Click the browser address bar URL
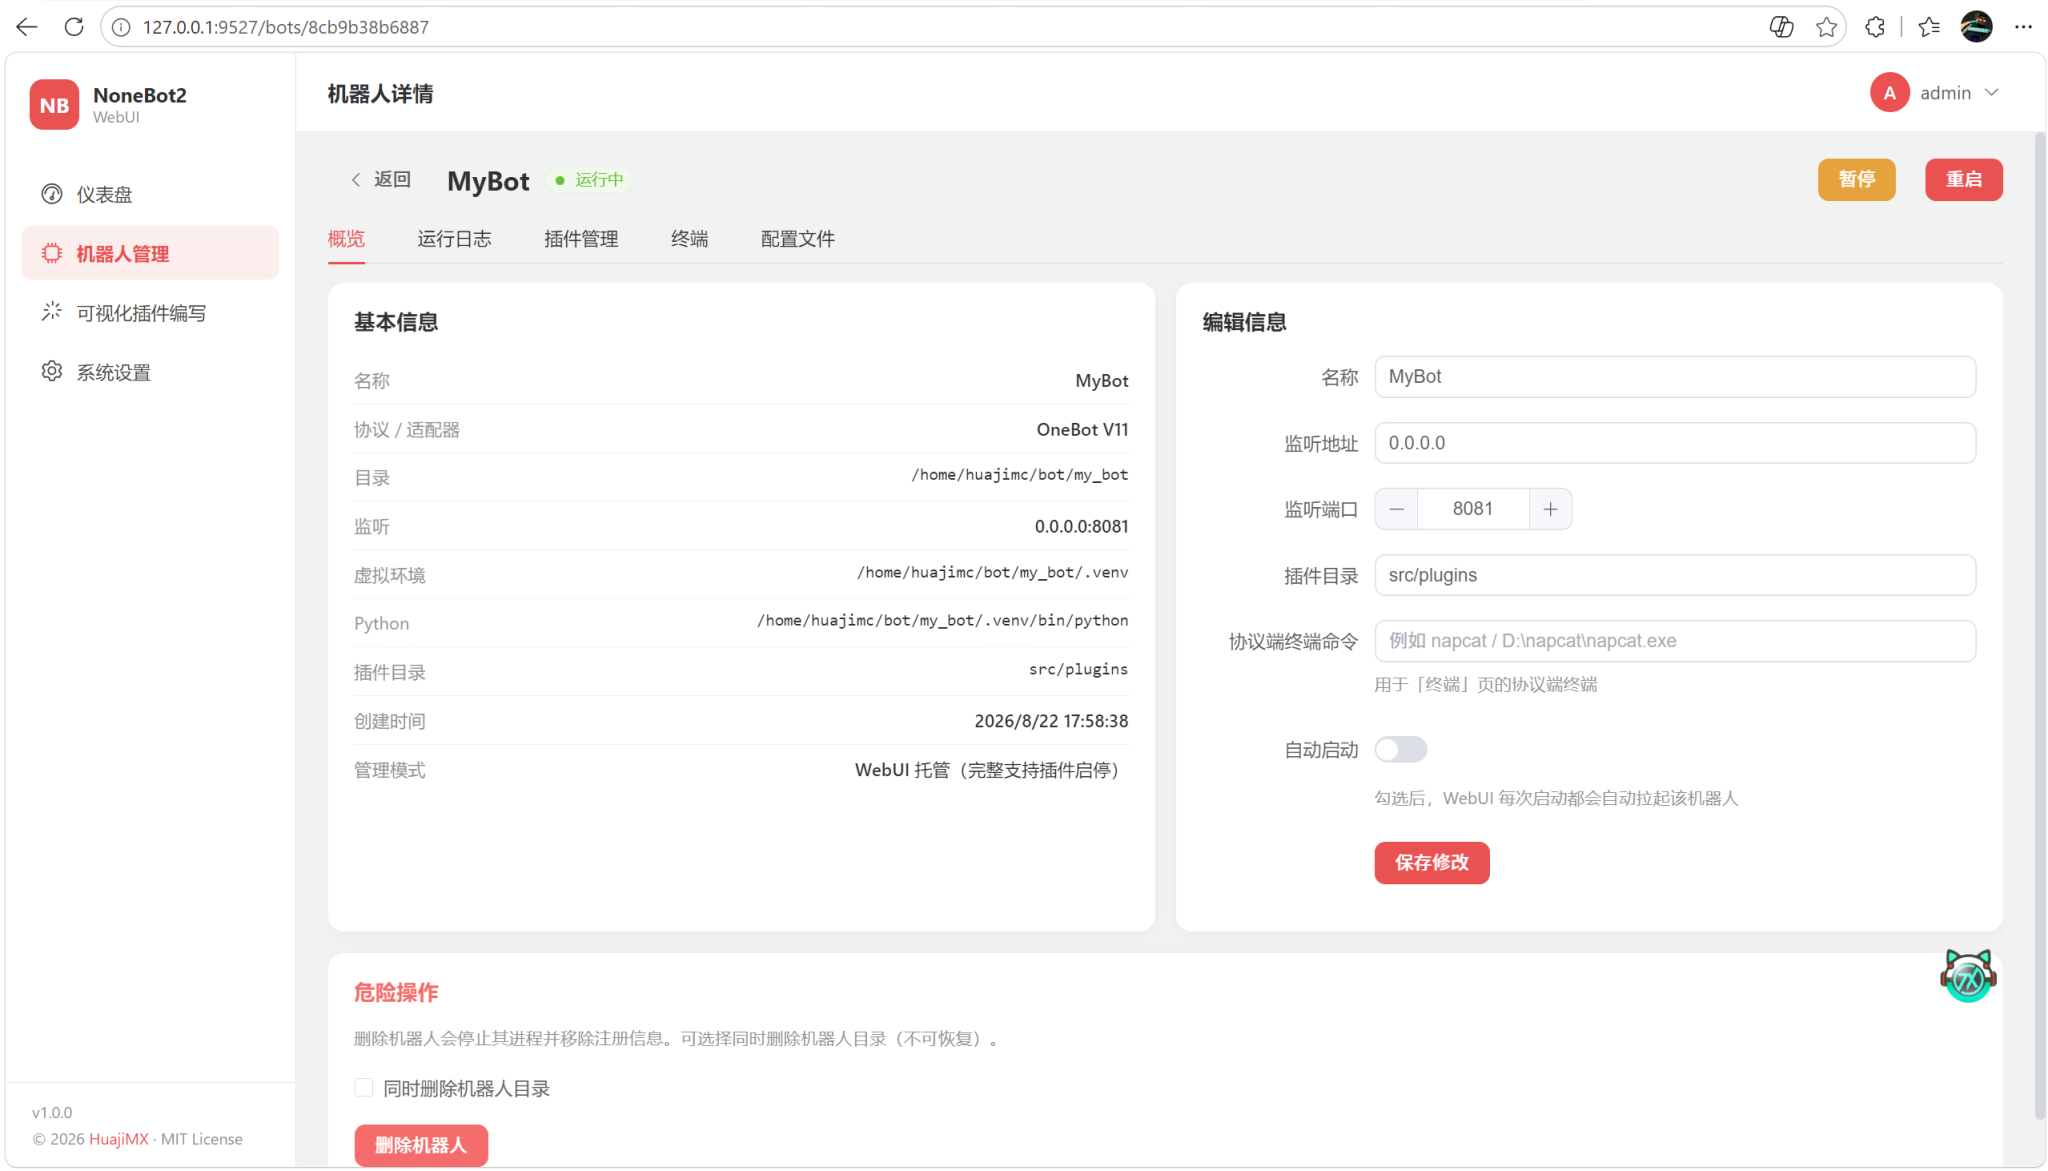2048x1171 pixels. [286, 27]
